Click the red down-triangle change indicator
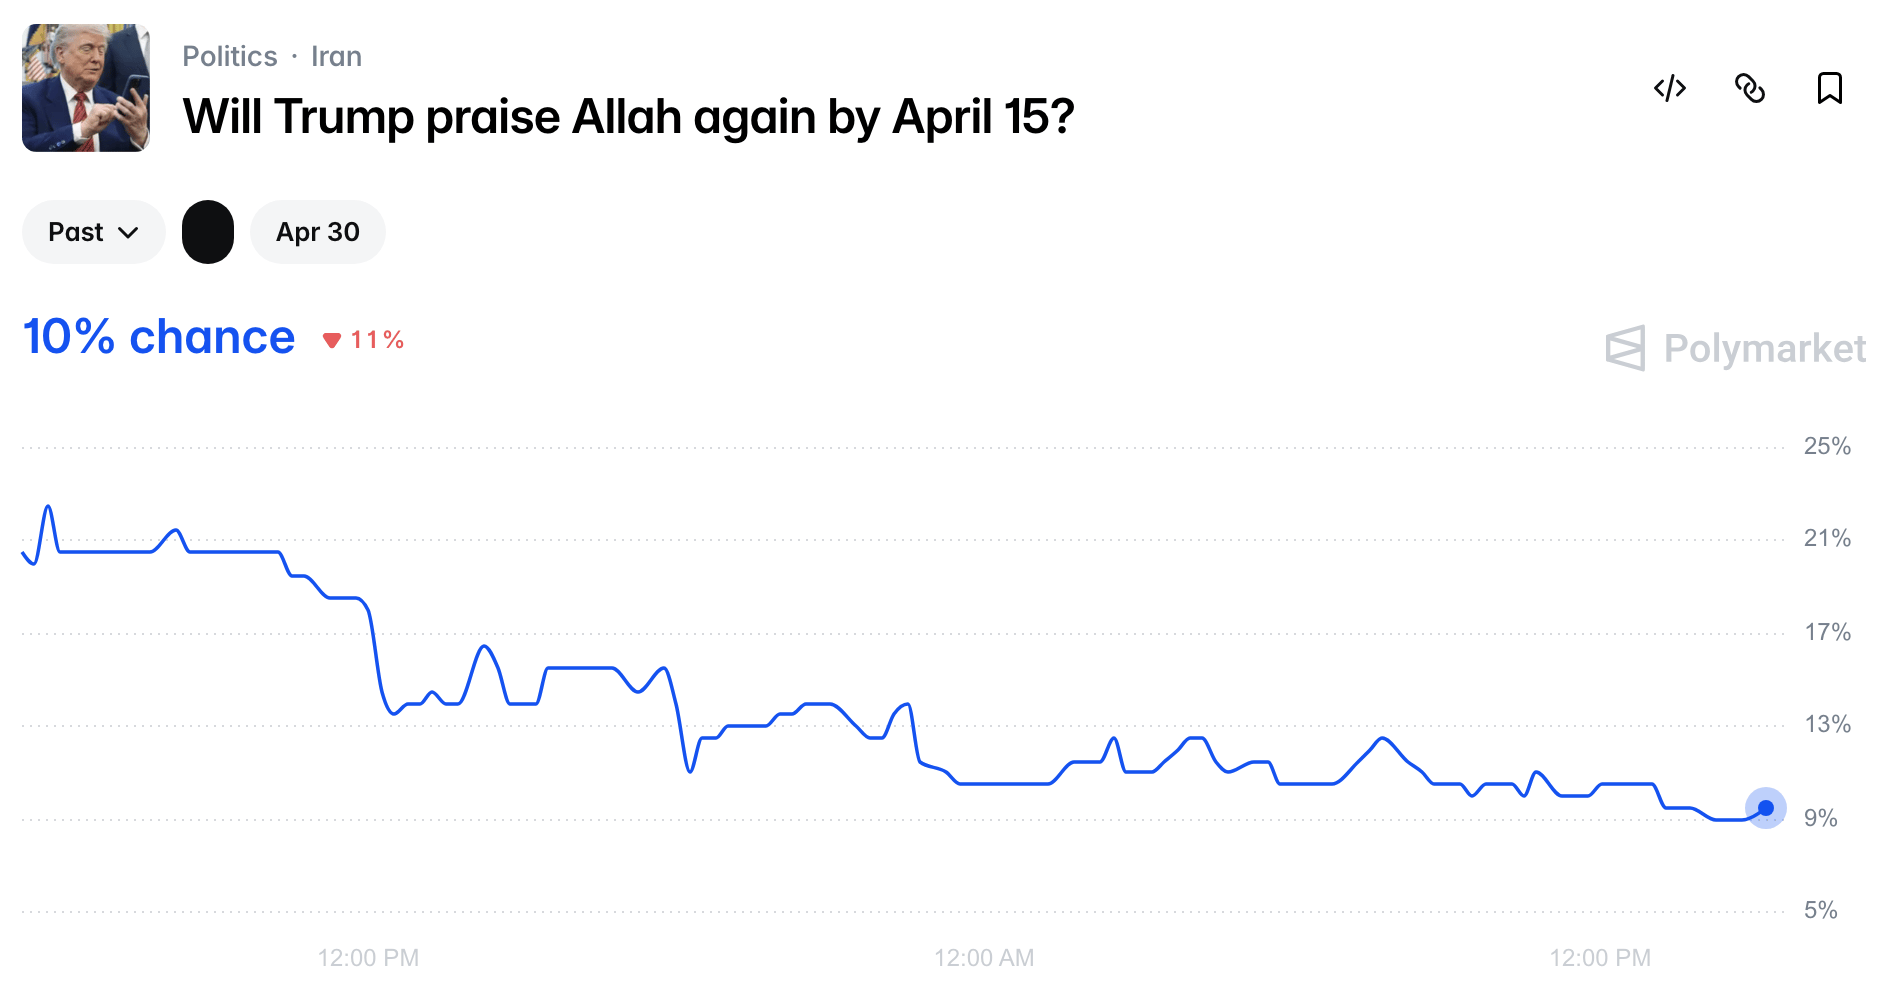Screen dimensions: 1898x998 pyautogui.click(x=332, y=341)
